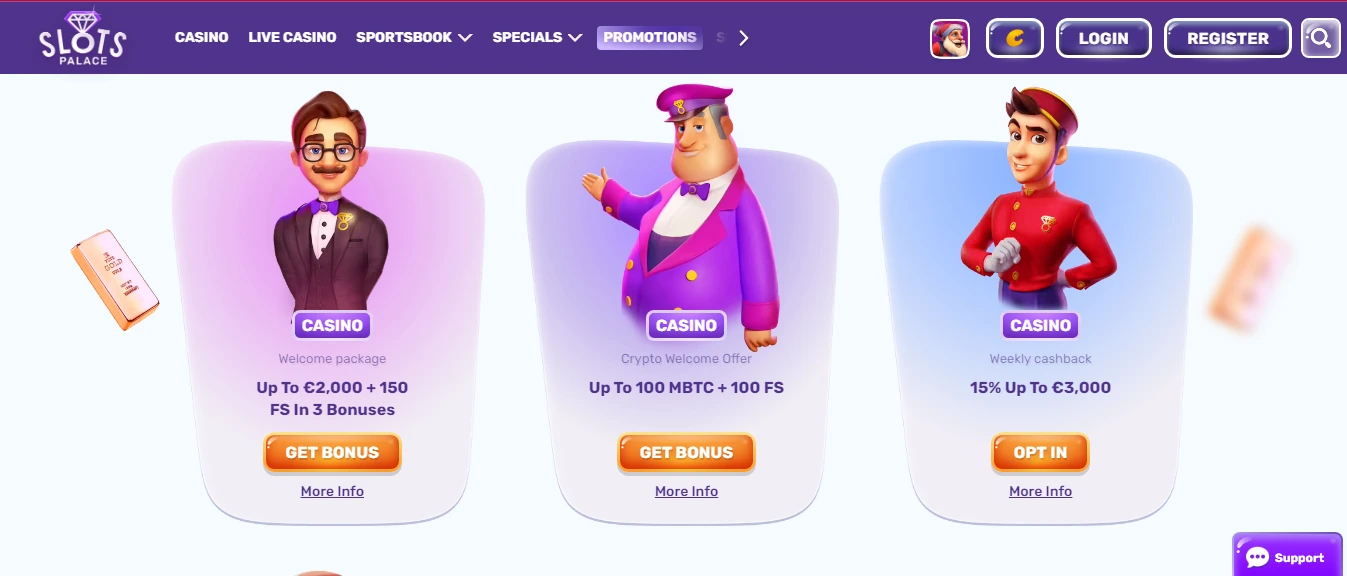This screenshot has width=1347, height=576.
Task: Opt in to Weekly cashback
Action: 1040,452
